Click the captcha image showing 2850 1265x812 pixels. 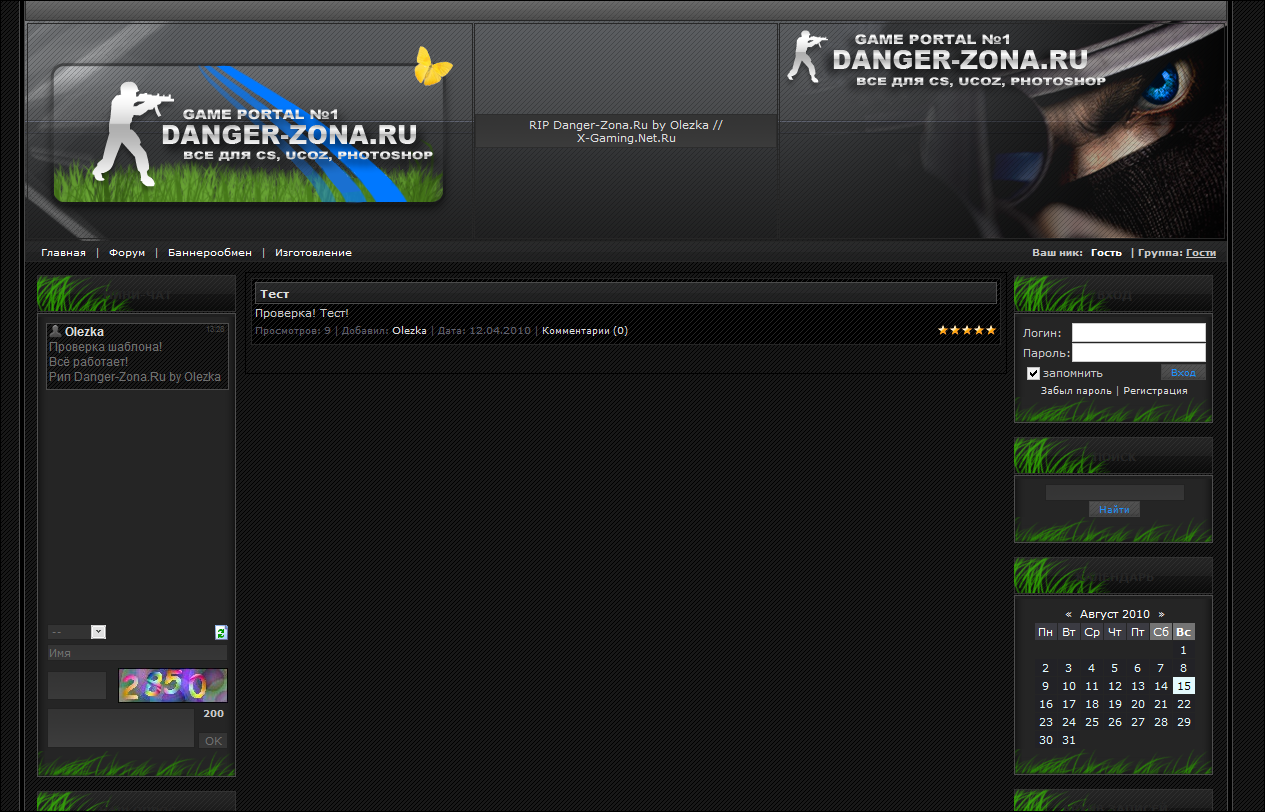tap(173, 686)
